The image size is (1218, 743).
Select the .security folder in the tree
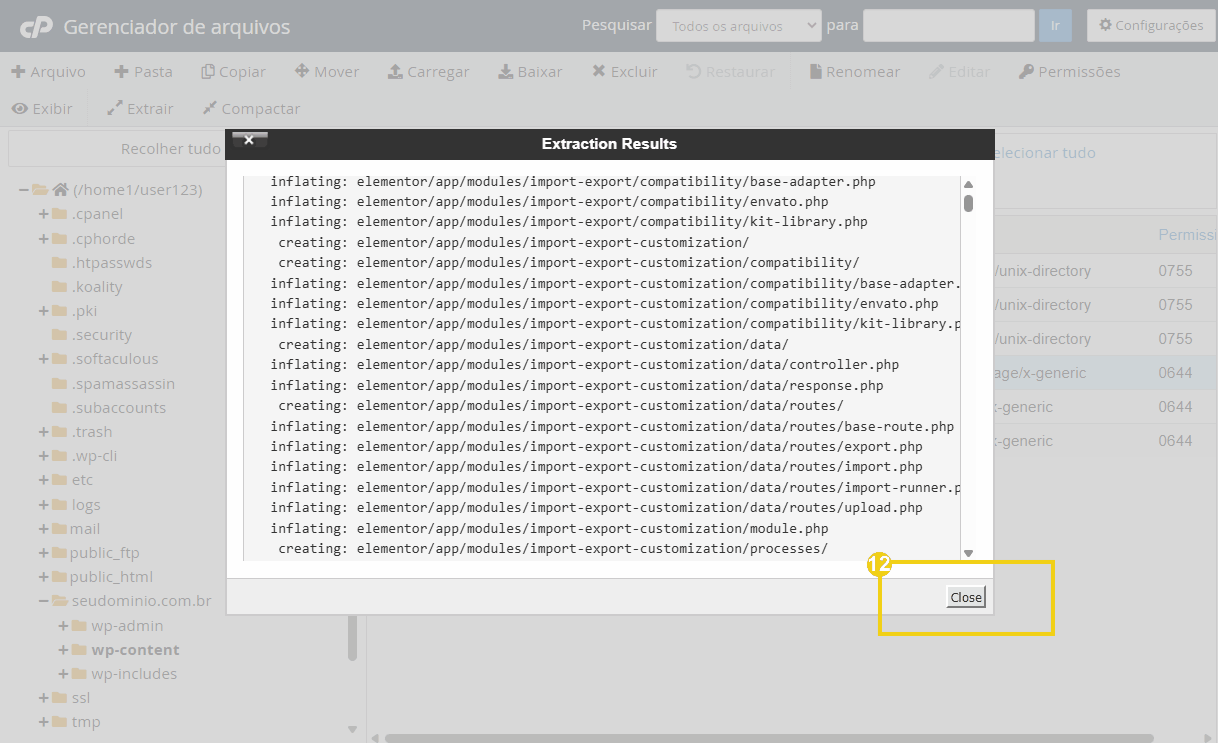(101, 335)
